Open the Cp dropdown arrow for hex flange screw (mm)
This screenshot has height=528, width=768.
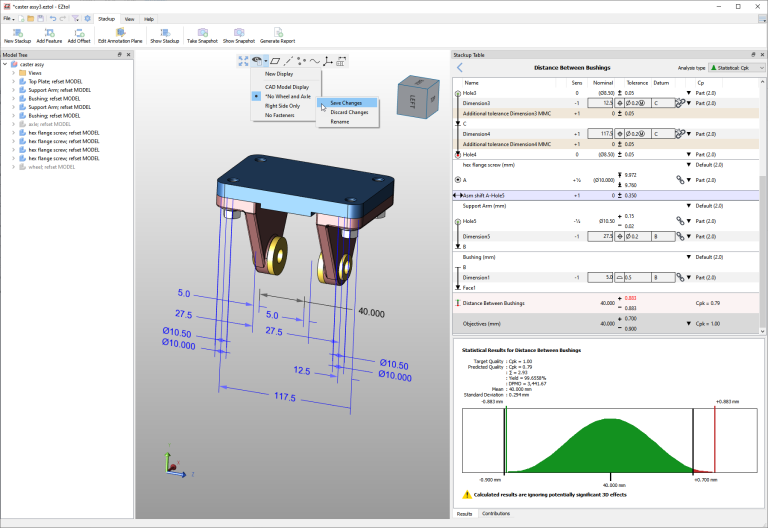pyautogui.click(x=689, y=165)
